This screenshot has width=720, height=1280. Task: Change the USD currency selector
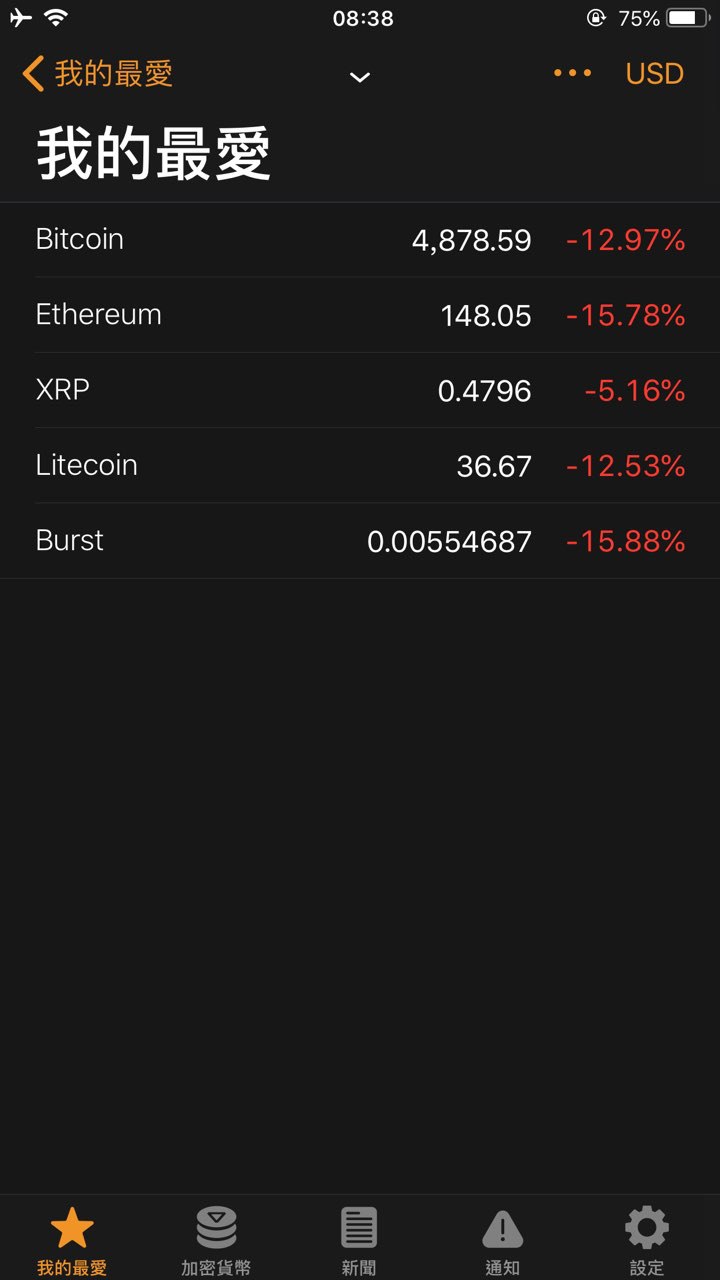click(655, 74)
